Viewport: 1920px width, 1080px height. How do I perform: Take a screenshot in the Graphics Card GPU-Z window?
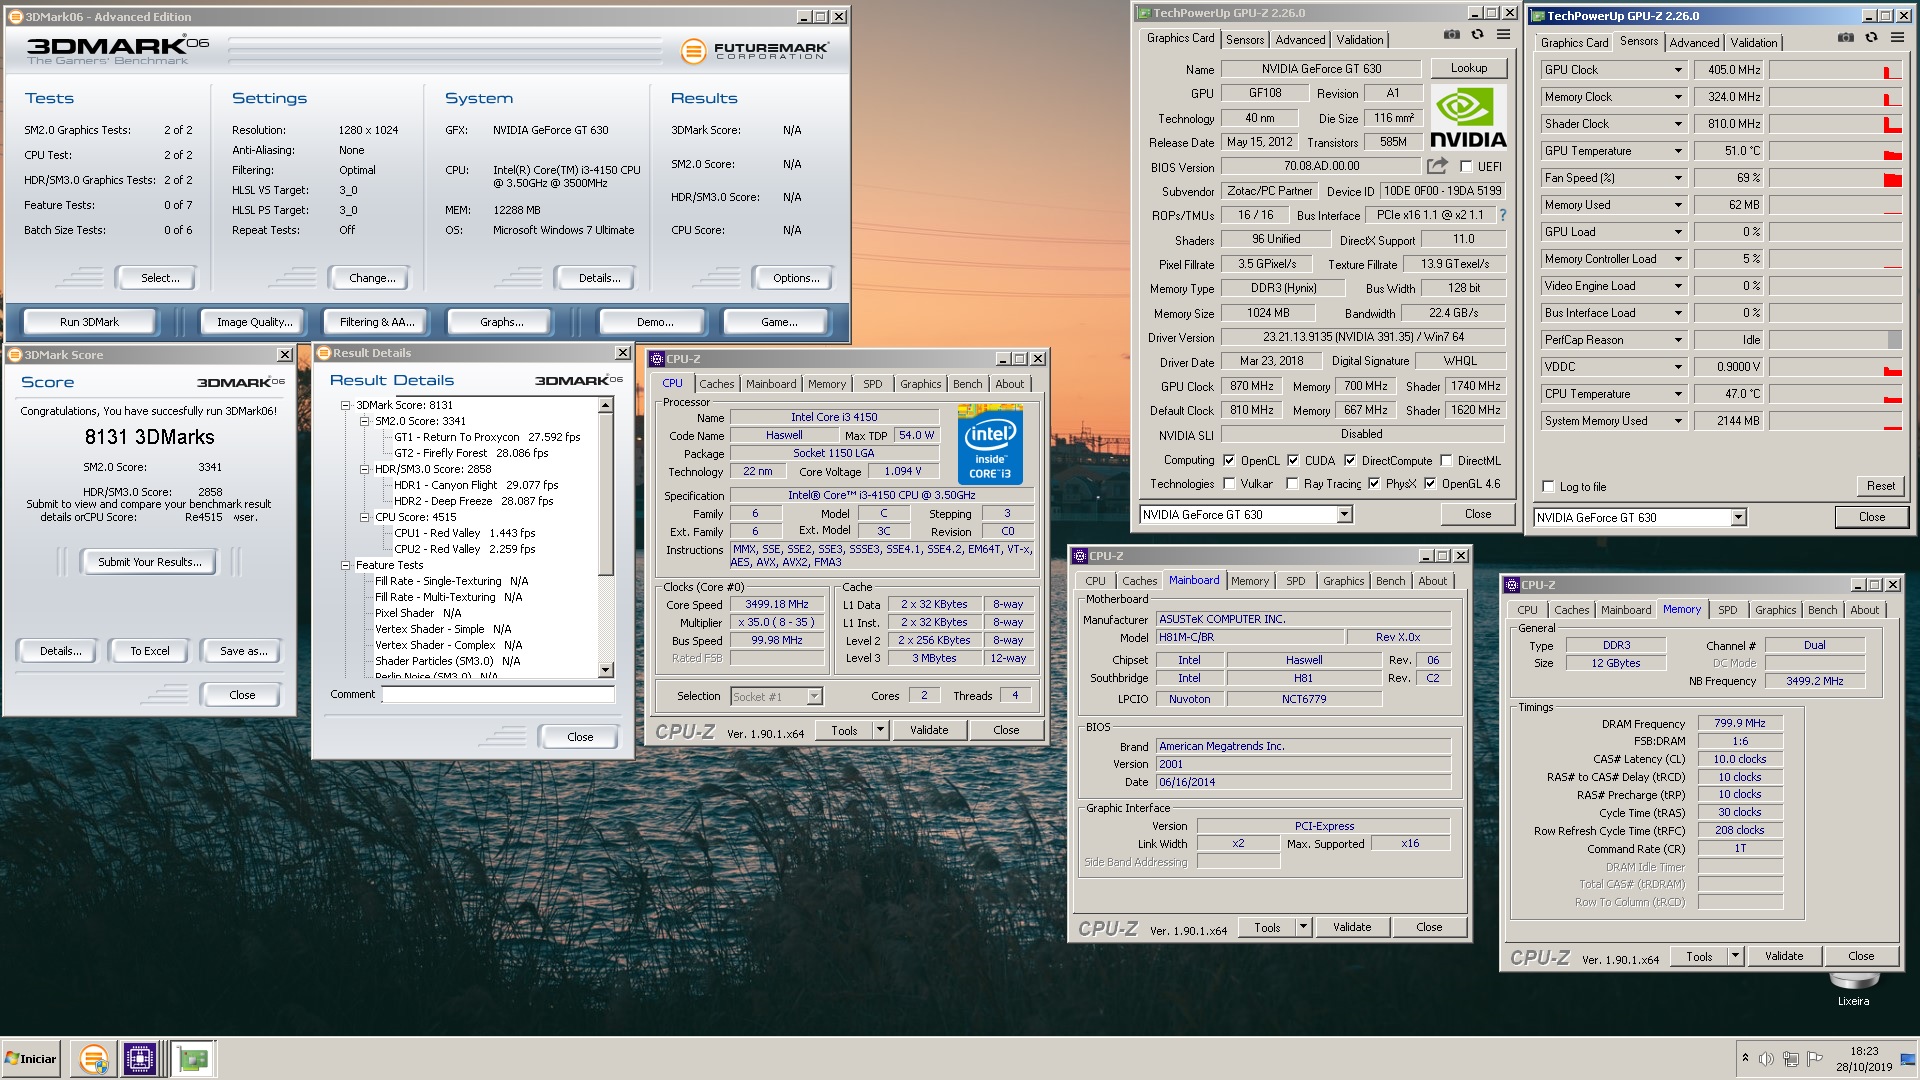click(1451, 35)
